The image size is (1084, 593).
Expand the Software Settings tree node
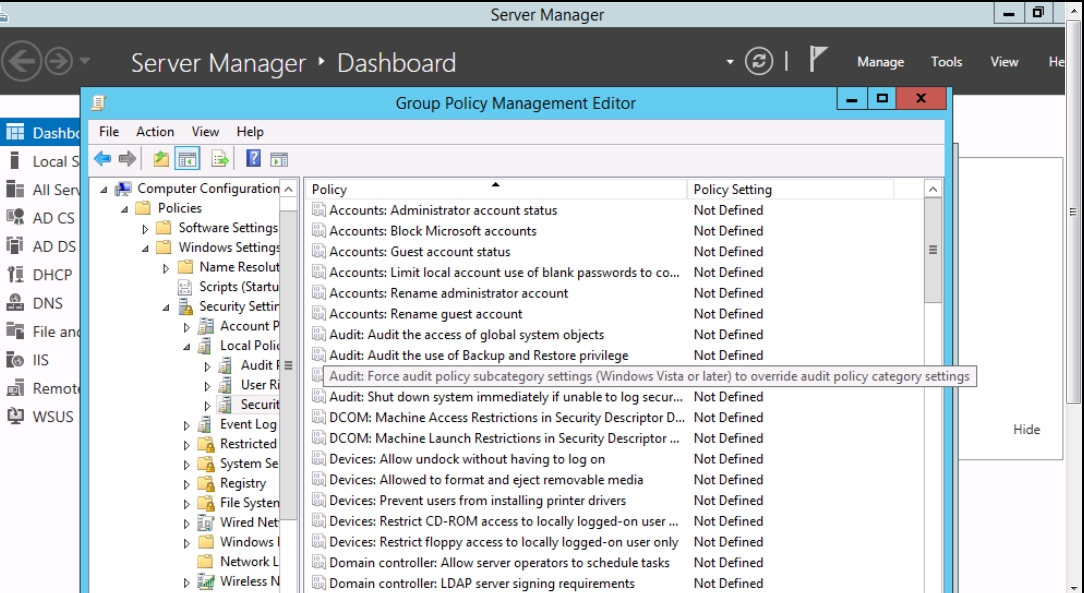tap(146, 229)
